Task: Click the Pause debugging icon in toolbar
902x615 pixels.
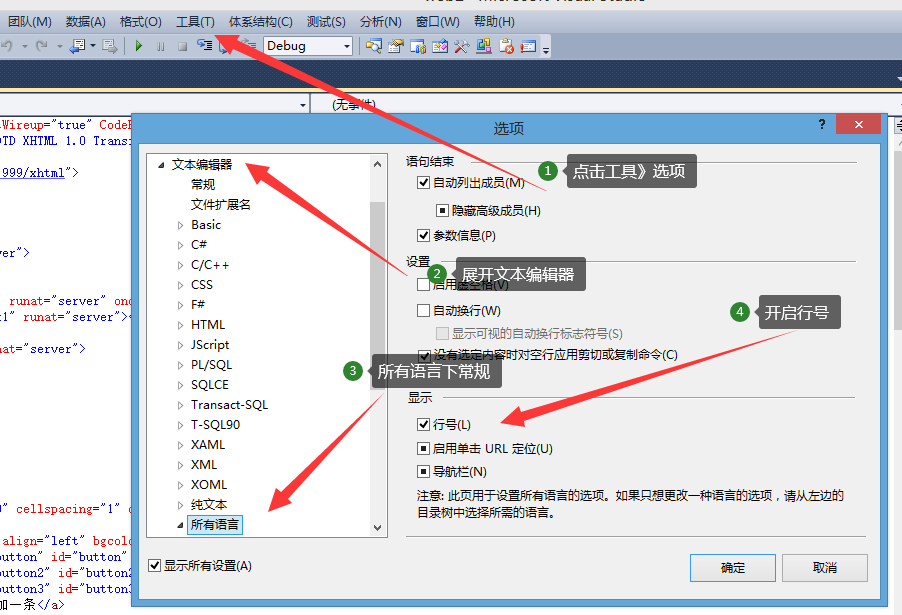Action: [160, 47]
